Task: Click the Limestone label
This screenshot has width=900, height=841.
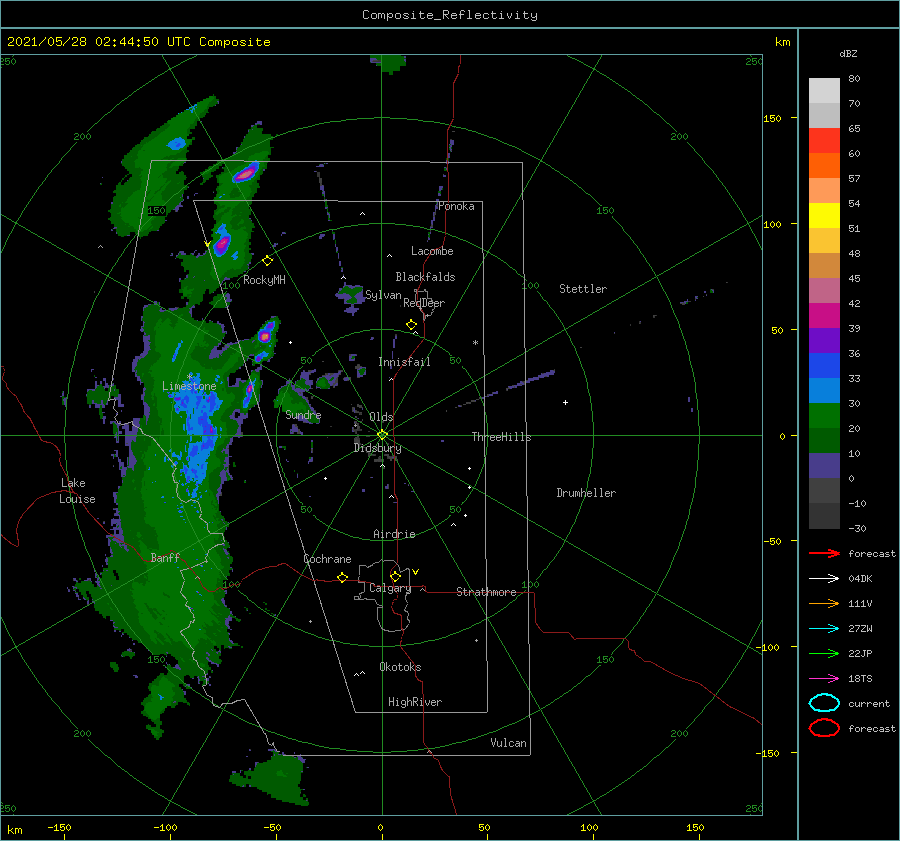Action: (189, 386)
